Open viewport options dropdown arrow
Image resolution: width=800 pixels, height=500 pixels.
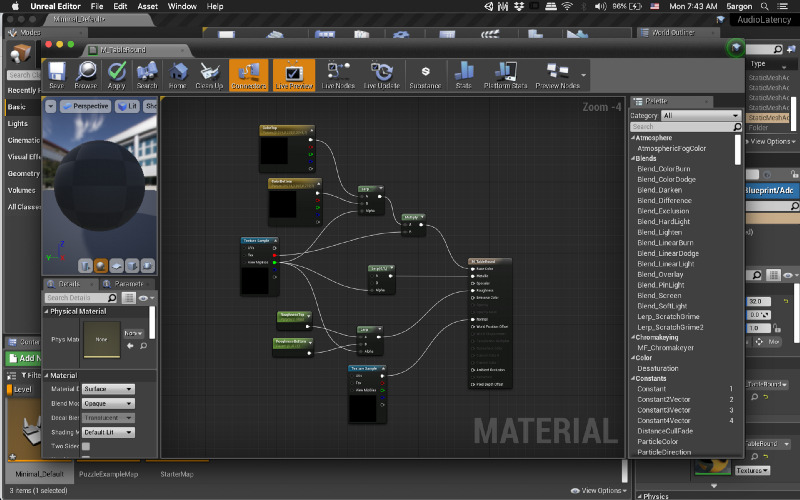click(x=51, y=106)
